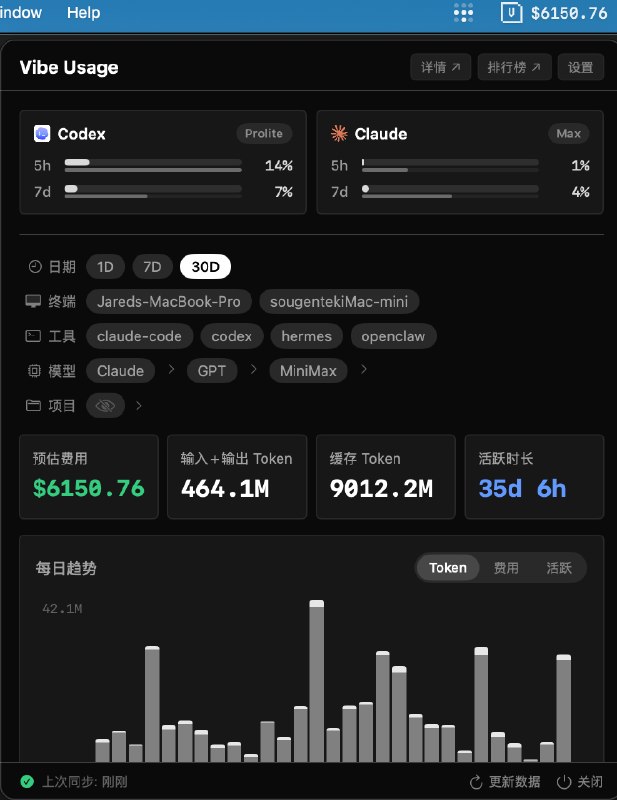Click Claude 7d usage progress bar
617x800 pixels.
(450, 192)
